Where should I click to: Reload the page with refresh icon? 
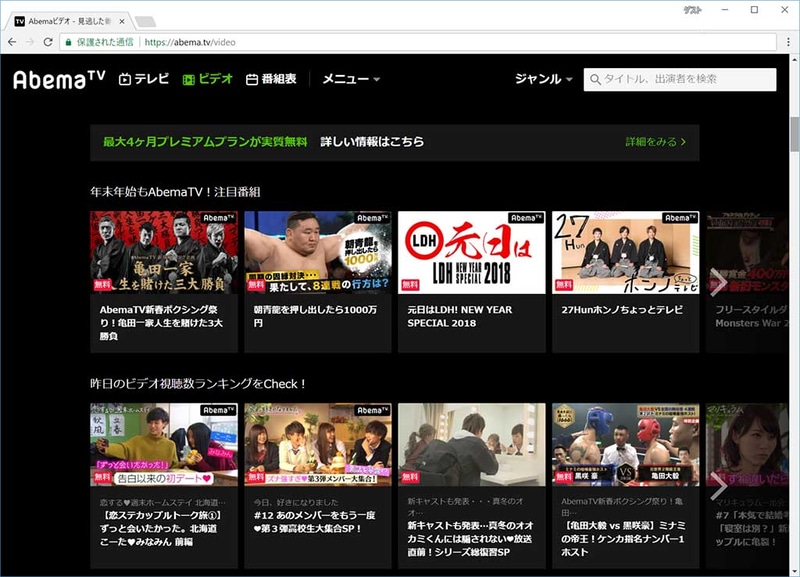[x=48, y=42]
